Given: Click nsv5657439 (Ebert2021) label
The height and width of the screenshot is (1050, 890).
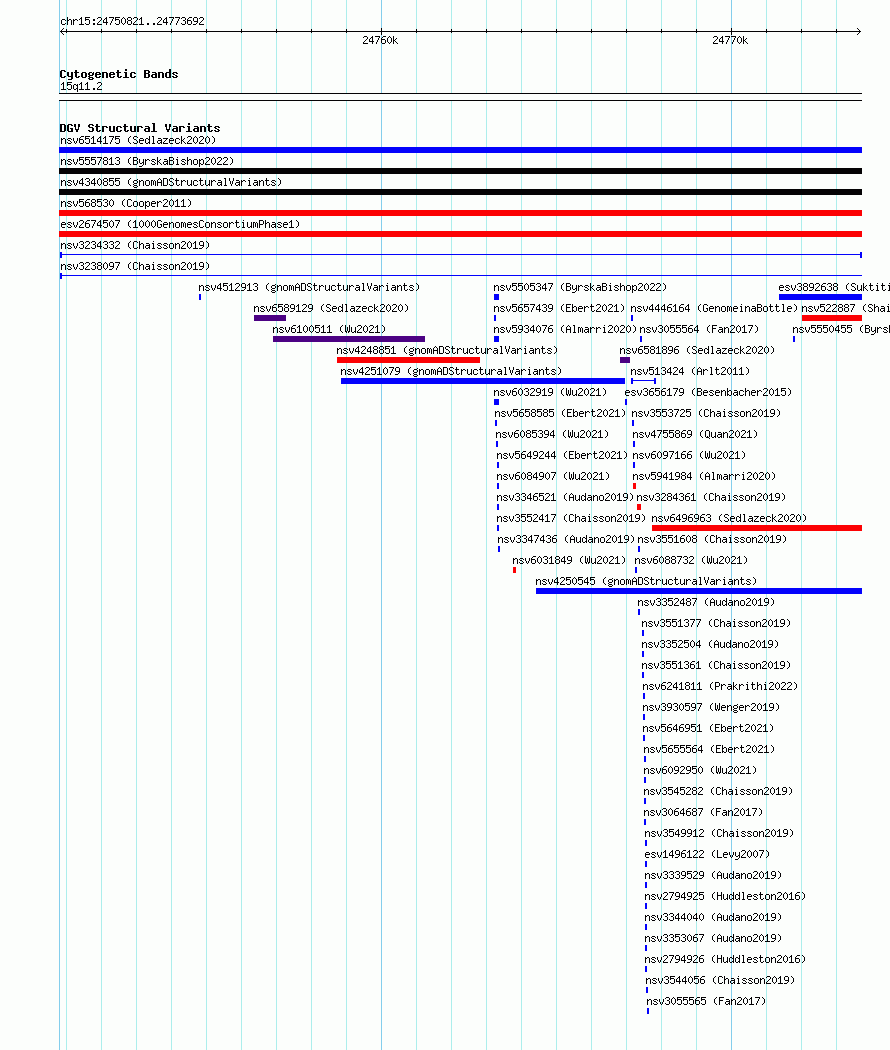Looking at the screenshot, I should [x=559, y=308].
